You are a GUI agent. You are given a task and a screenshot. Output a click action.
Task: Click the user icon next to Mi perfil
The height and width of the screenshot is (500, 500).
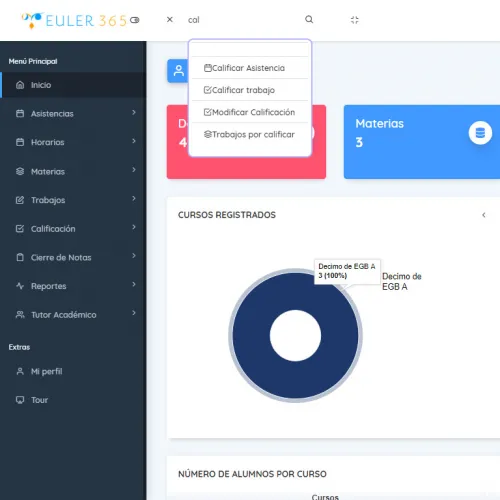[x=20, y=371]
